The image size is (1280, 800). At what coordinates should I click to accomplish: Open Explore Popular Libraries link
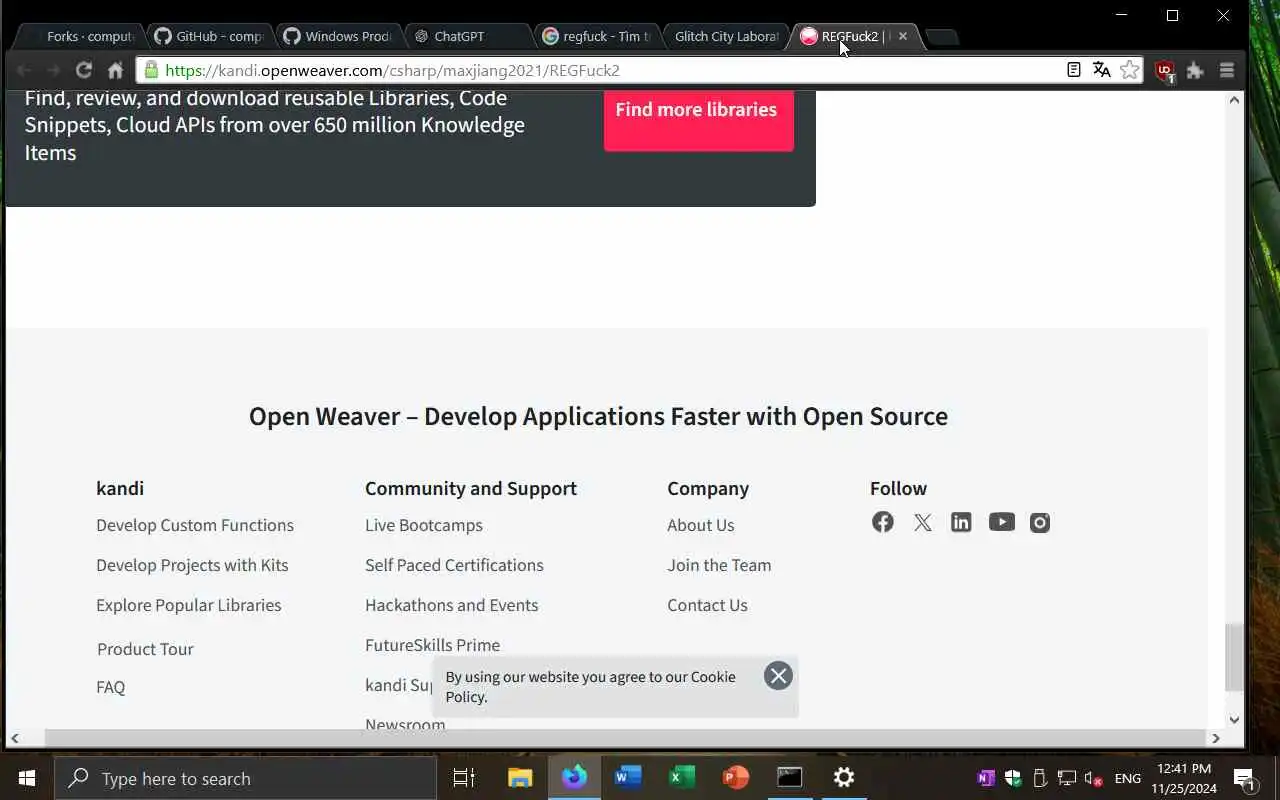pos(189,605)
